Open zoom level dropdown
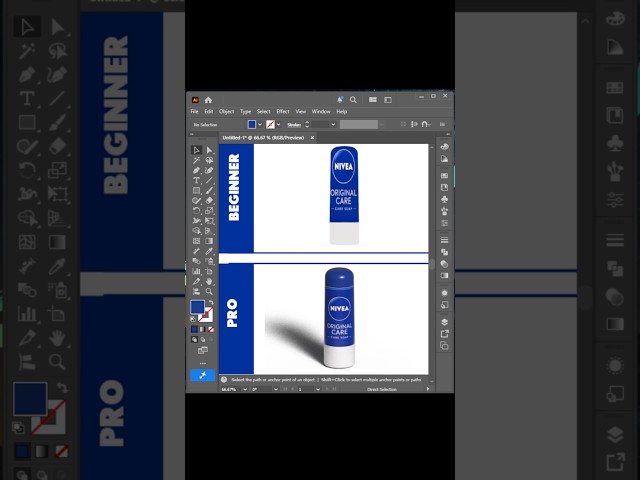Image resolution: width=640 pixels, height=480 pixels. click(245, 389)
